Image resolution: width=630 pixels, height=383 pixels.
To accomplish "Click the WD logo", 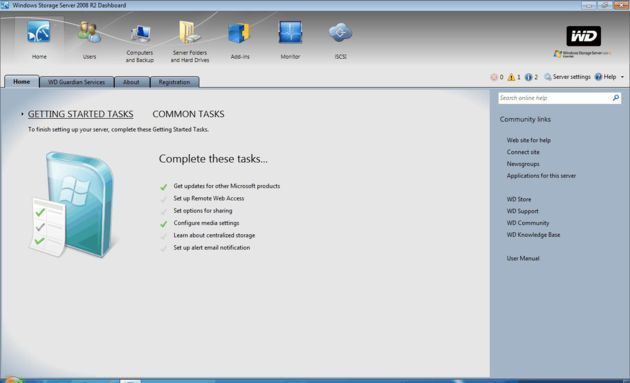I will click(x=583, y=36).
